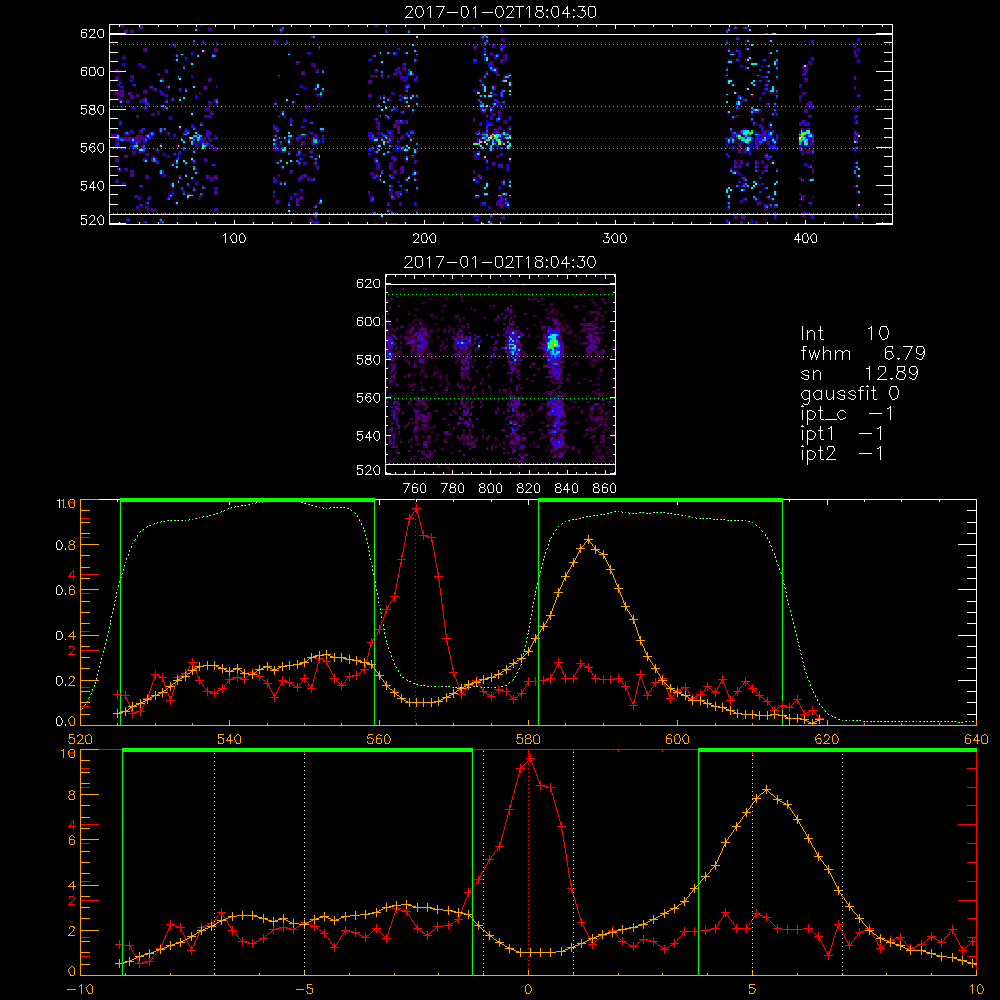Click x-axis label 860 on middle image
The height and width of the screenshot is (1000, 1000).
(x=605, y=489)
